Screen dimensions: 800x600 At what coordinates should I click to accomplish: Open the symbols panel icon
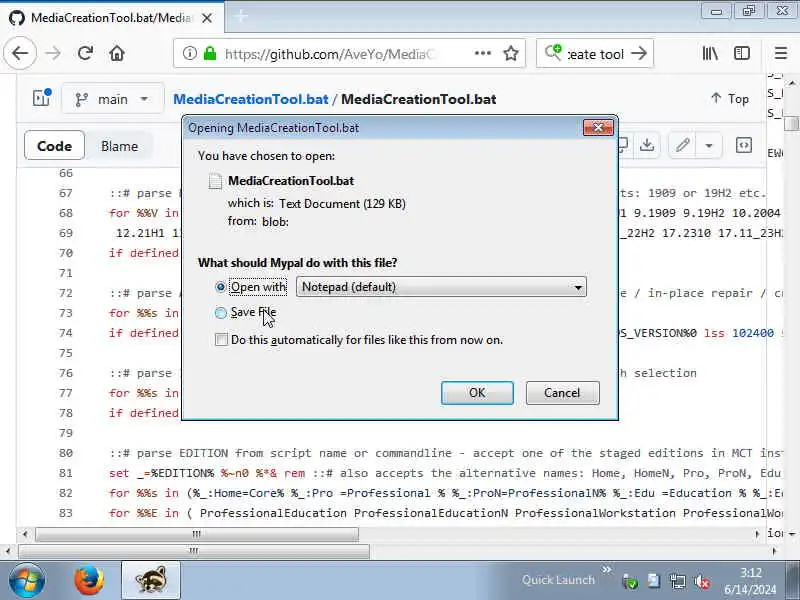(x=744, y=145)
